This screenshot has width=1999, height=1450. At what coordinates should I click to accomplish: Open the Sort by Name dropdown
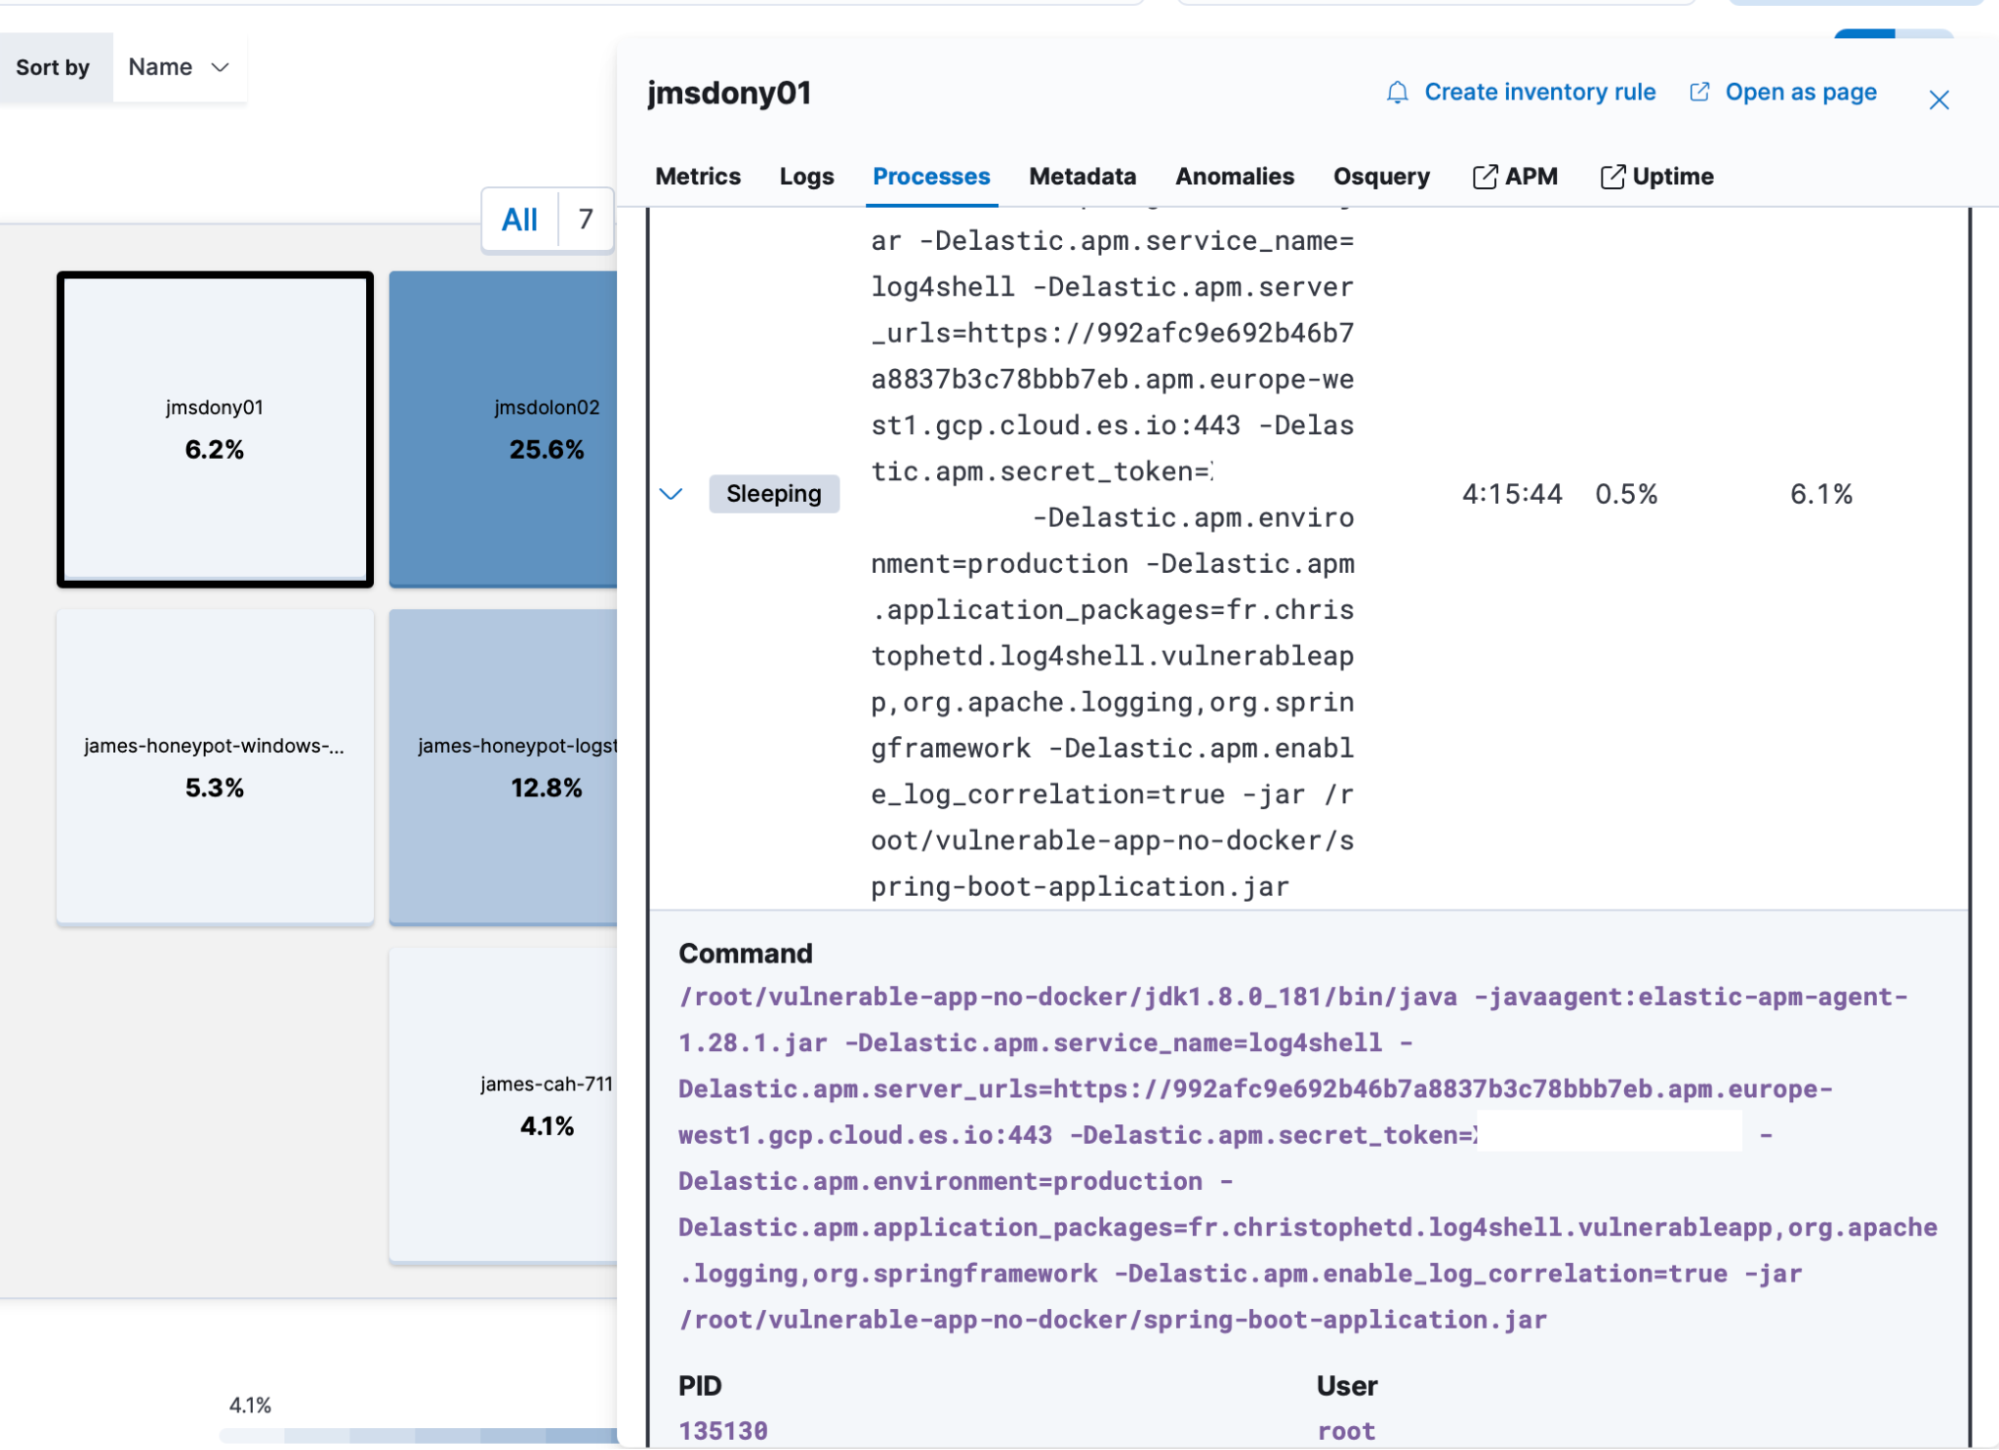tap(179, 67)
